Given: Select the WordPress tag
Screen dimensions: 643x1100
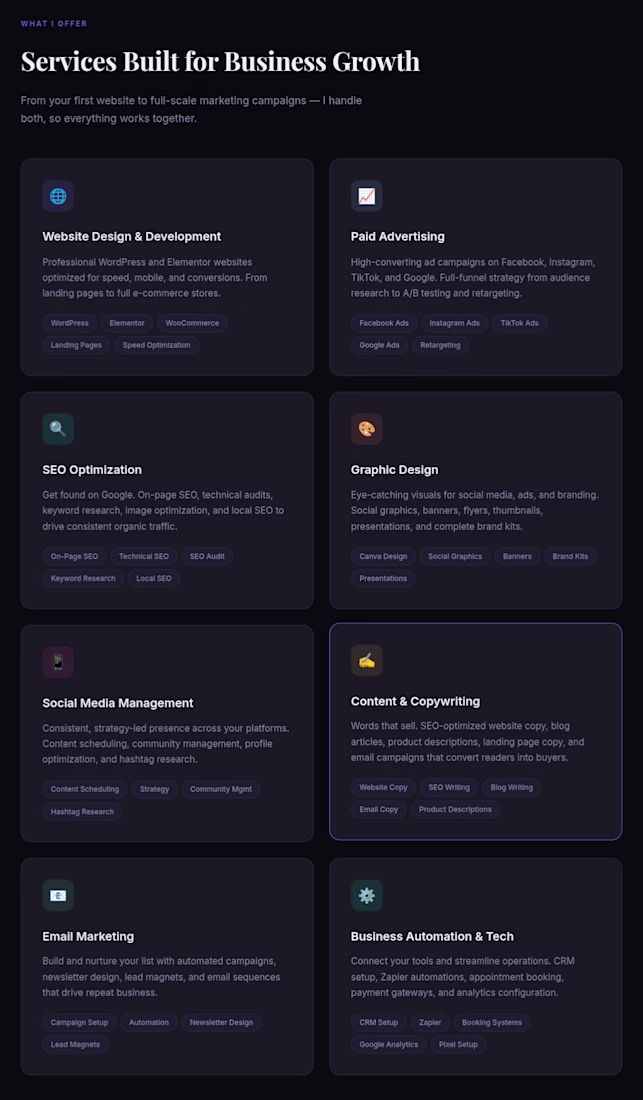Looking at the screenshot, I should [x=69, y=323].
